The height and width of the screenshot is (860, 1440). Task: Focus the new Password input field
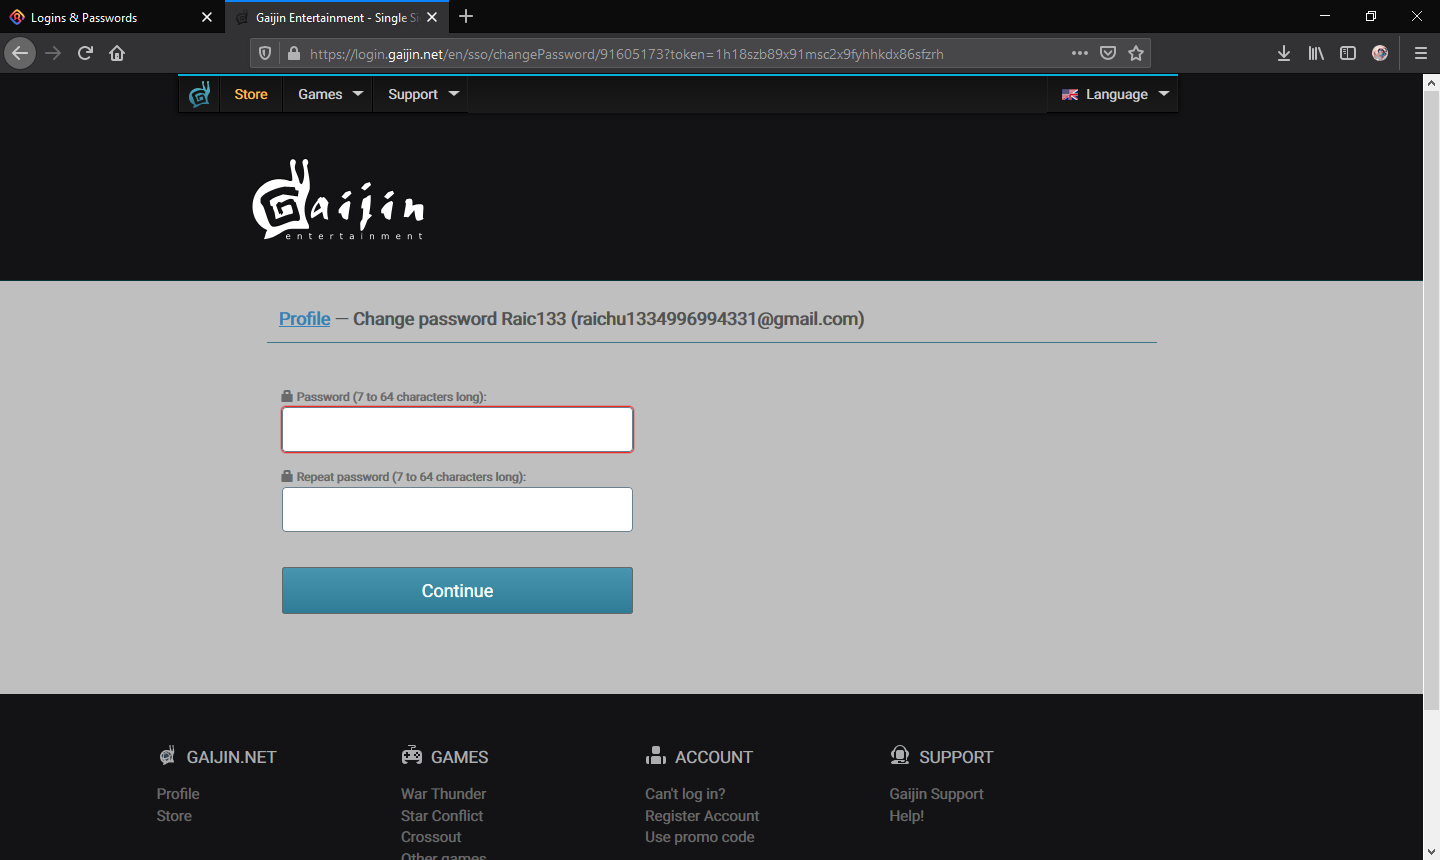click(457, 429)
